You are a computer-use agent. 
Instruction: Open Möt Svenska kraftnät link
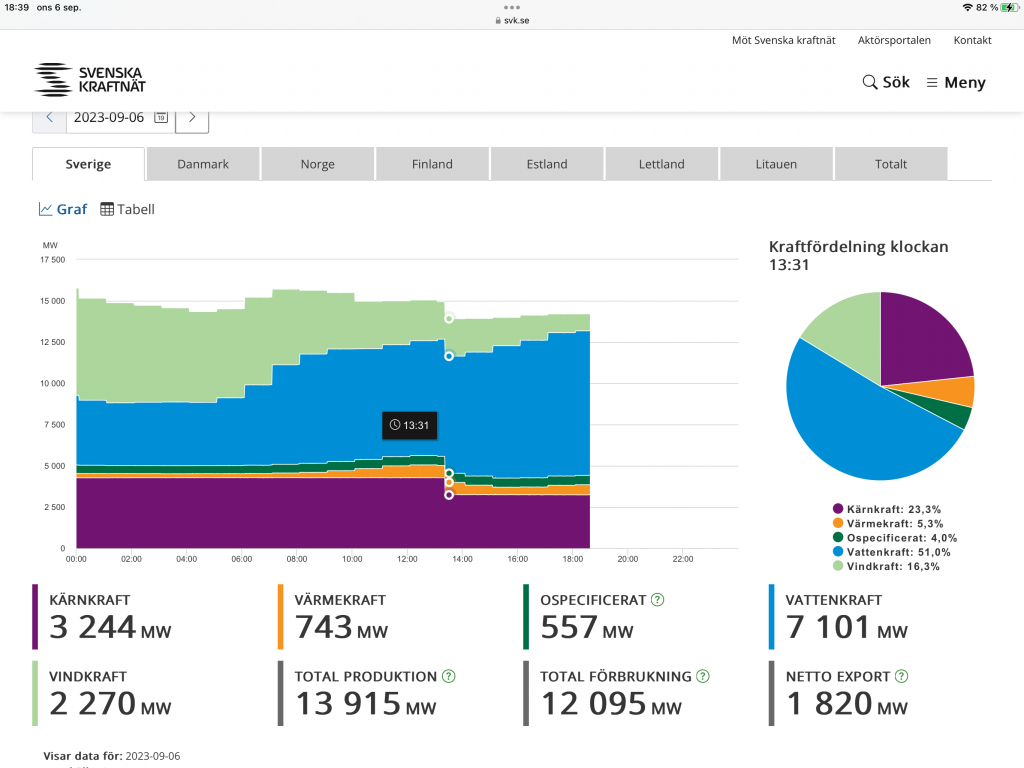tap(784, 40)
